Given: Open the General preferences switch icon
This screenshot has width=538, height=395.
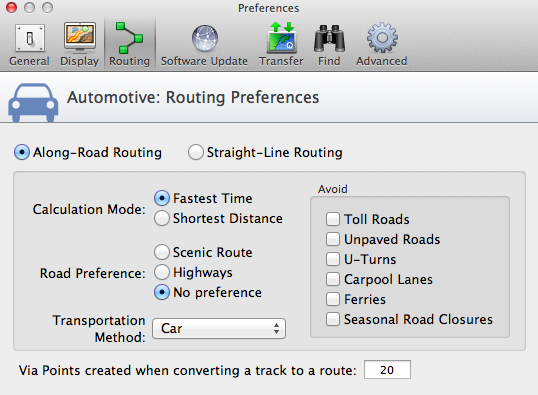Looking at the screenshot, I should pos(30,38).
